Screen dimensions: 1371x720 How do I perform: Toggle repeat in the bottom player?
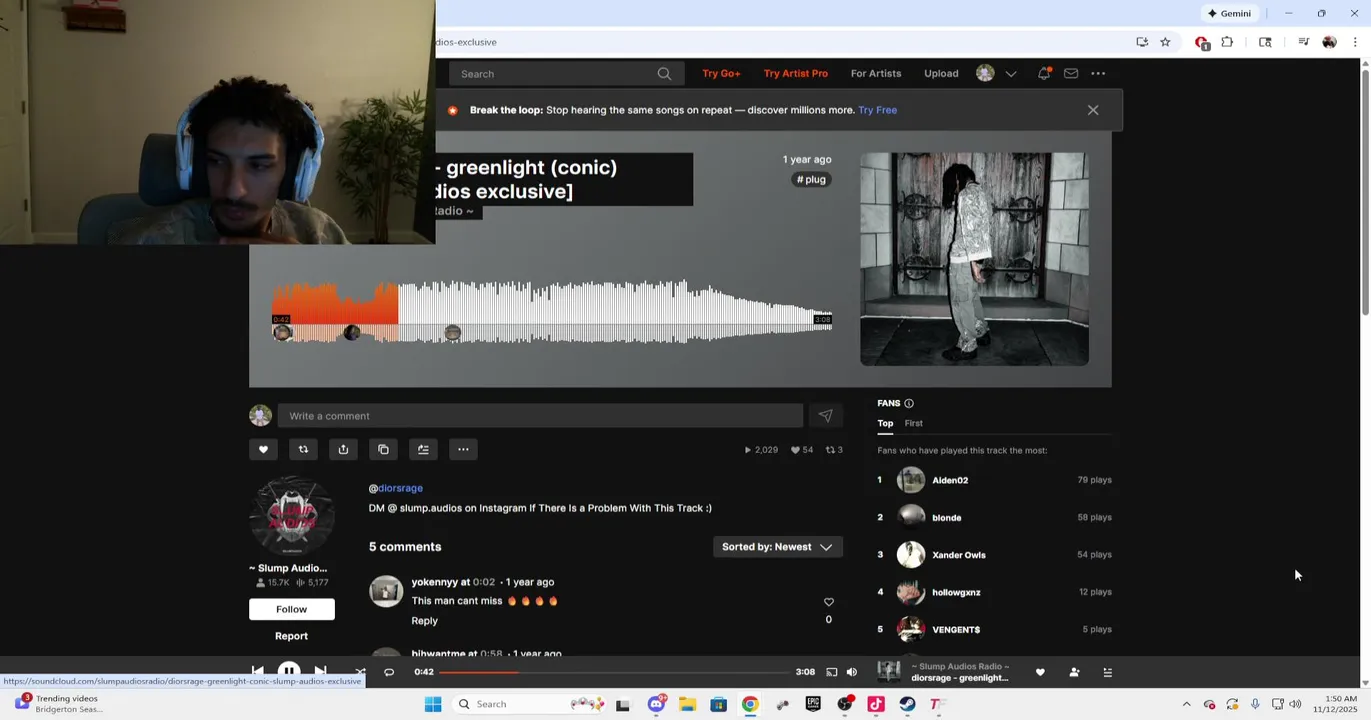[389, 672]
